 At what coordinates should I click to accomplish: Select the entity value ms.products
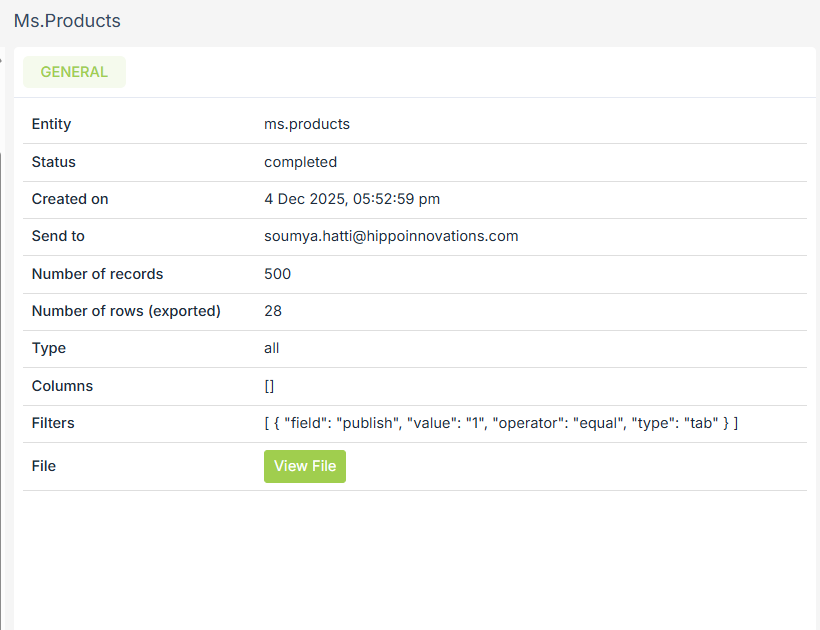(x=307, y=124)
